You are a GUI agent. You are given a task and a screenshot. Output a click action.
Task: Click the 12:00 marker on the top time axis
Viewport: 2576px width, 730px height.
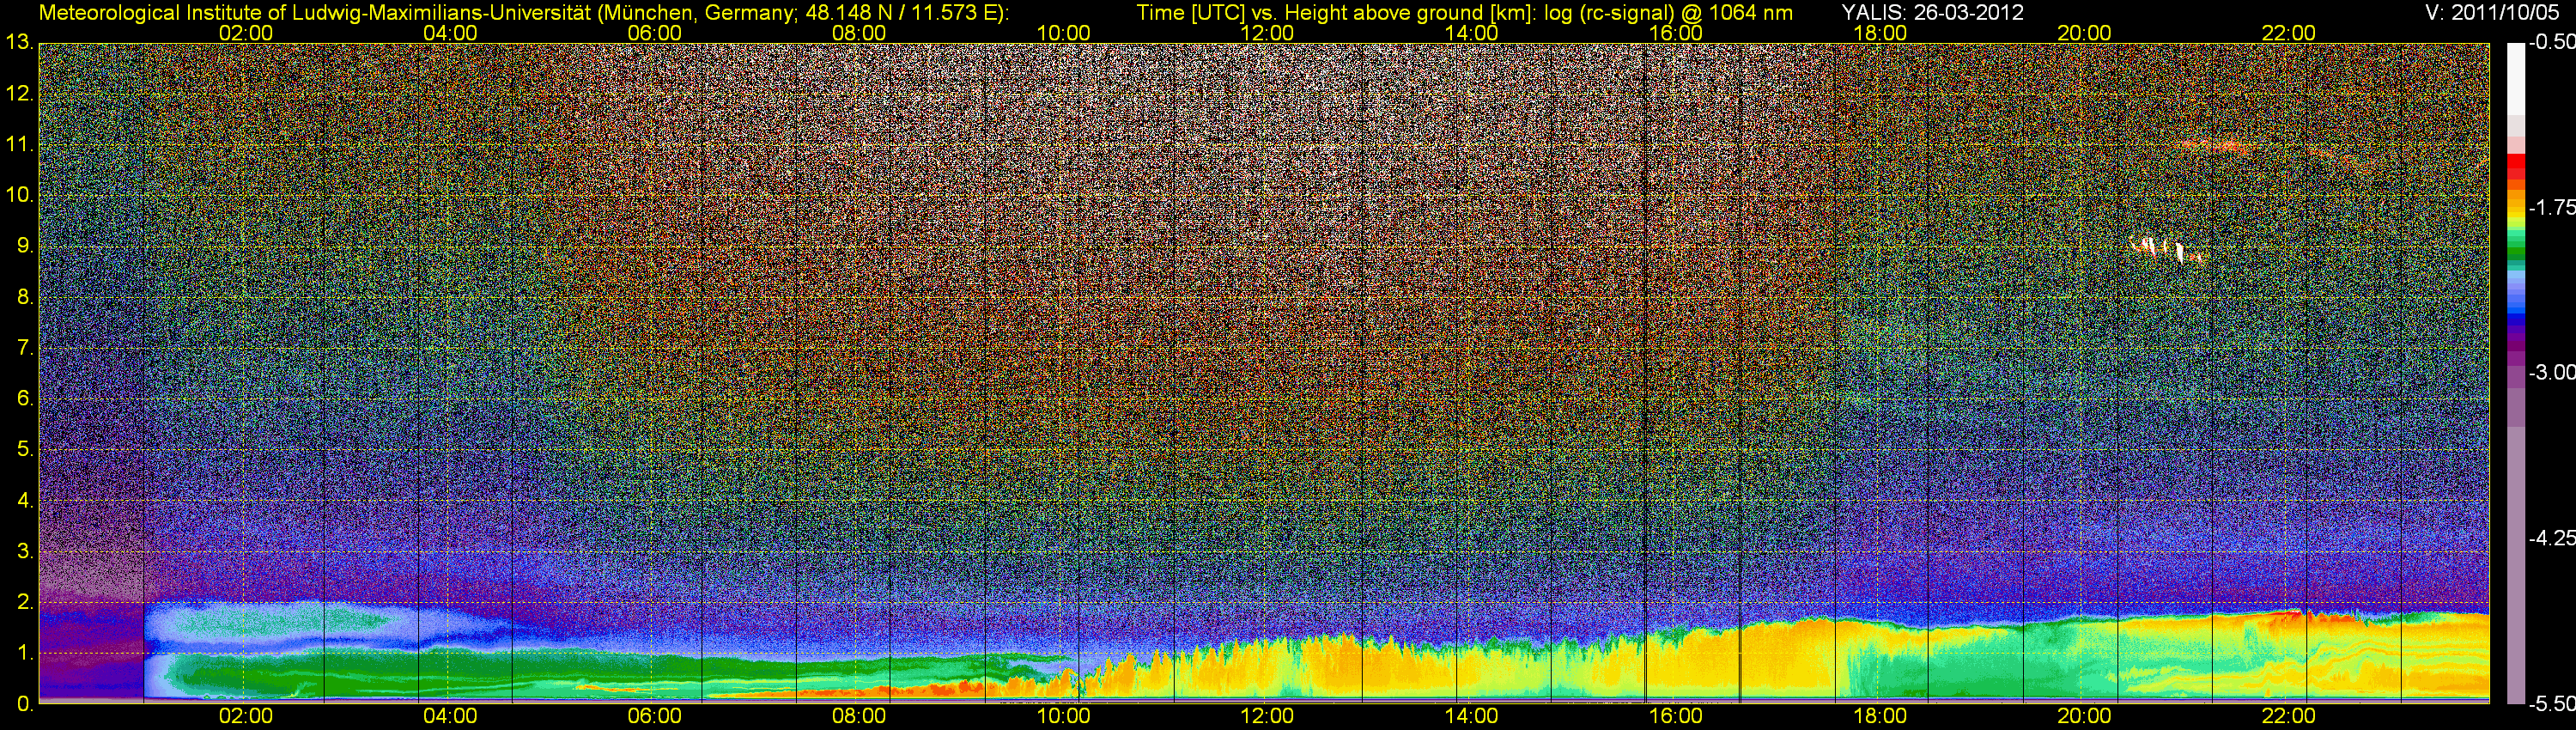pos(1267,33)
